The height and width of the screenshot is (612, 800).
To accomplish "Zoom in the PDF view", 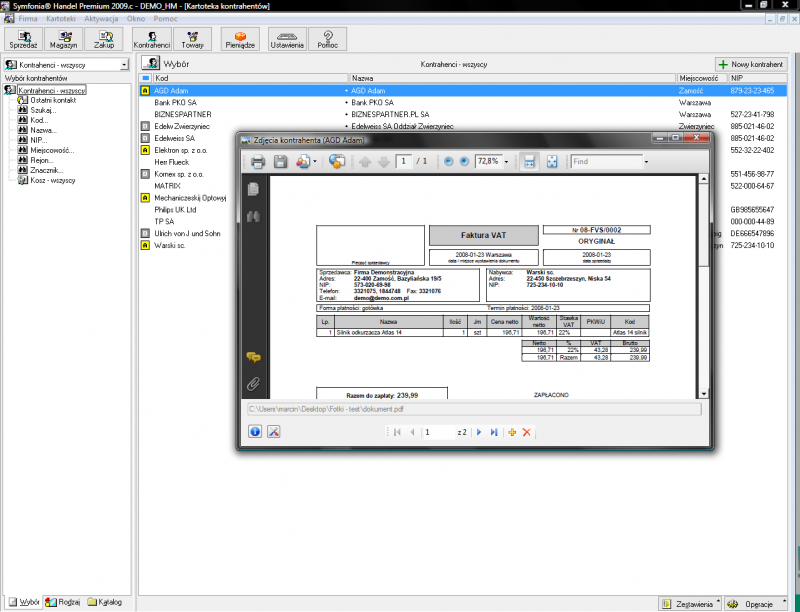I will [464, 162].
